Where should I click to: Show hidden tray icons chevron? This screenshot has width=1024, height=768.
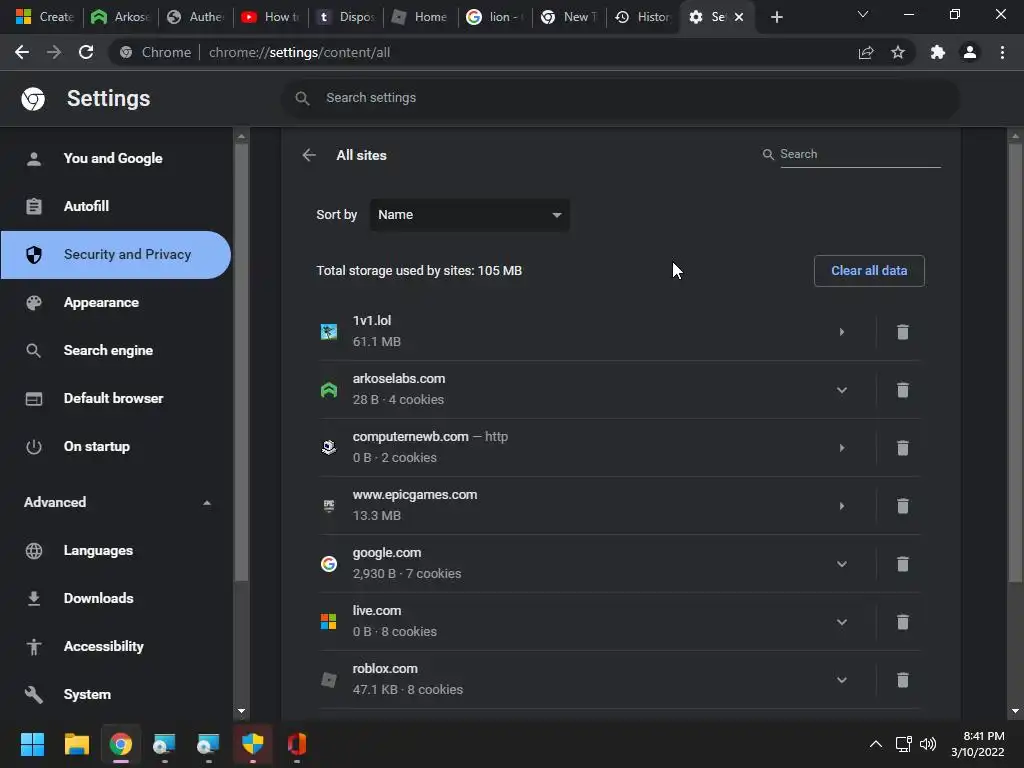(876, 744)
